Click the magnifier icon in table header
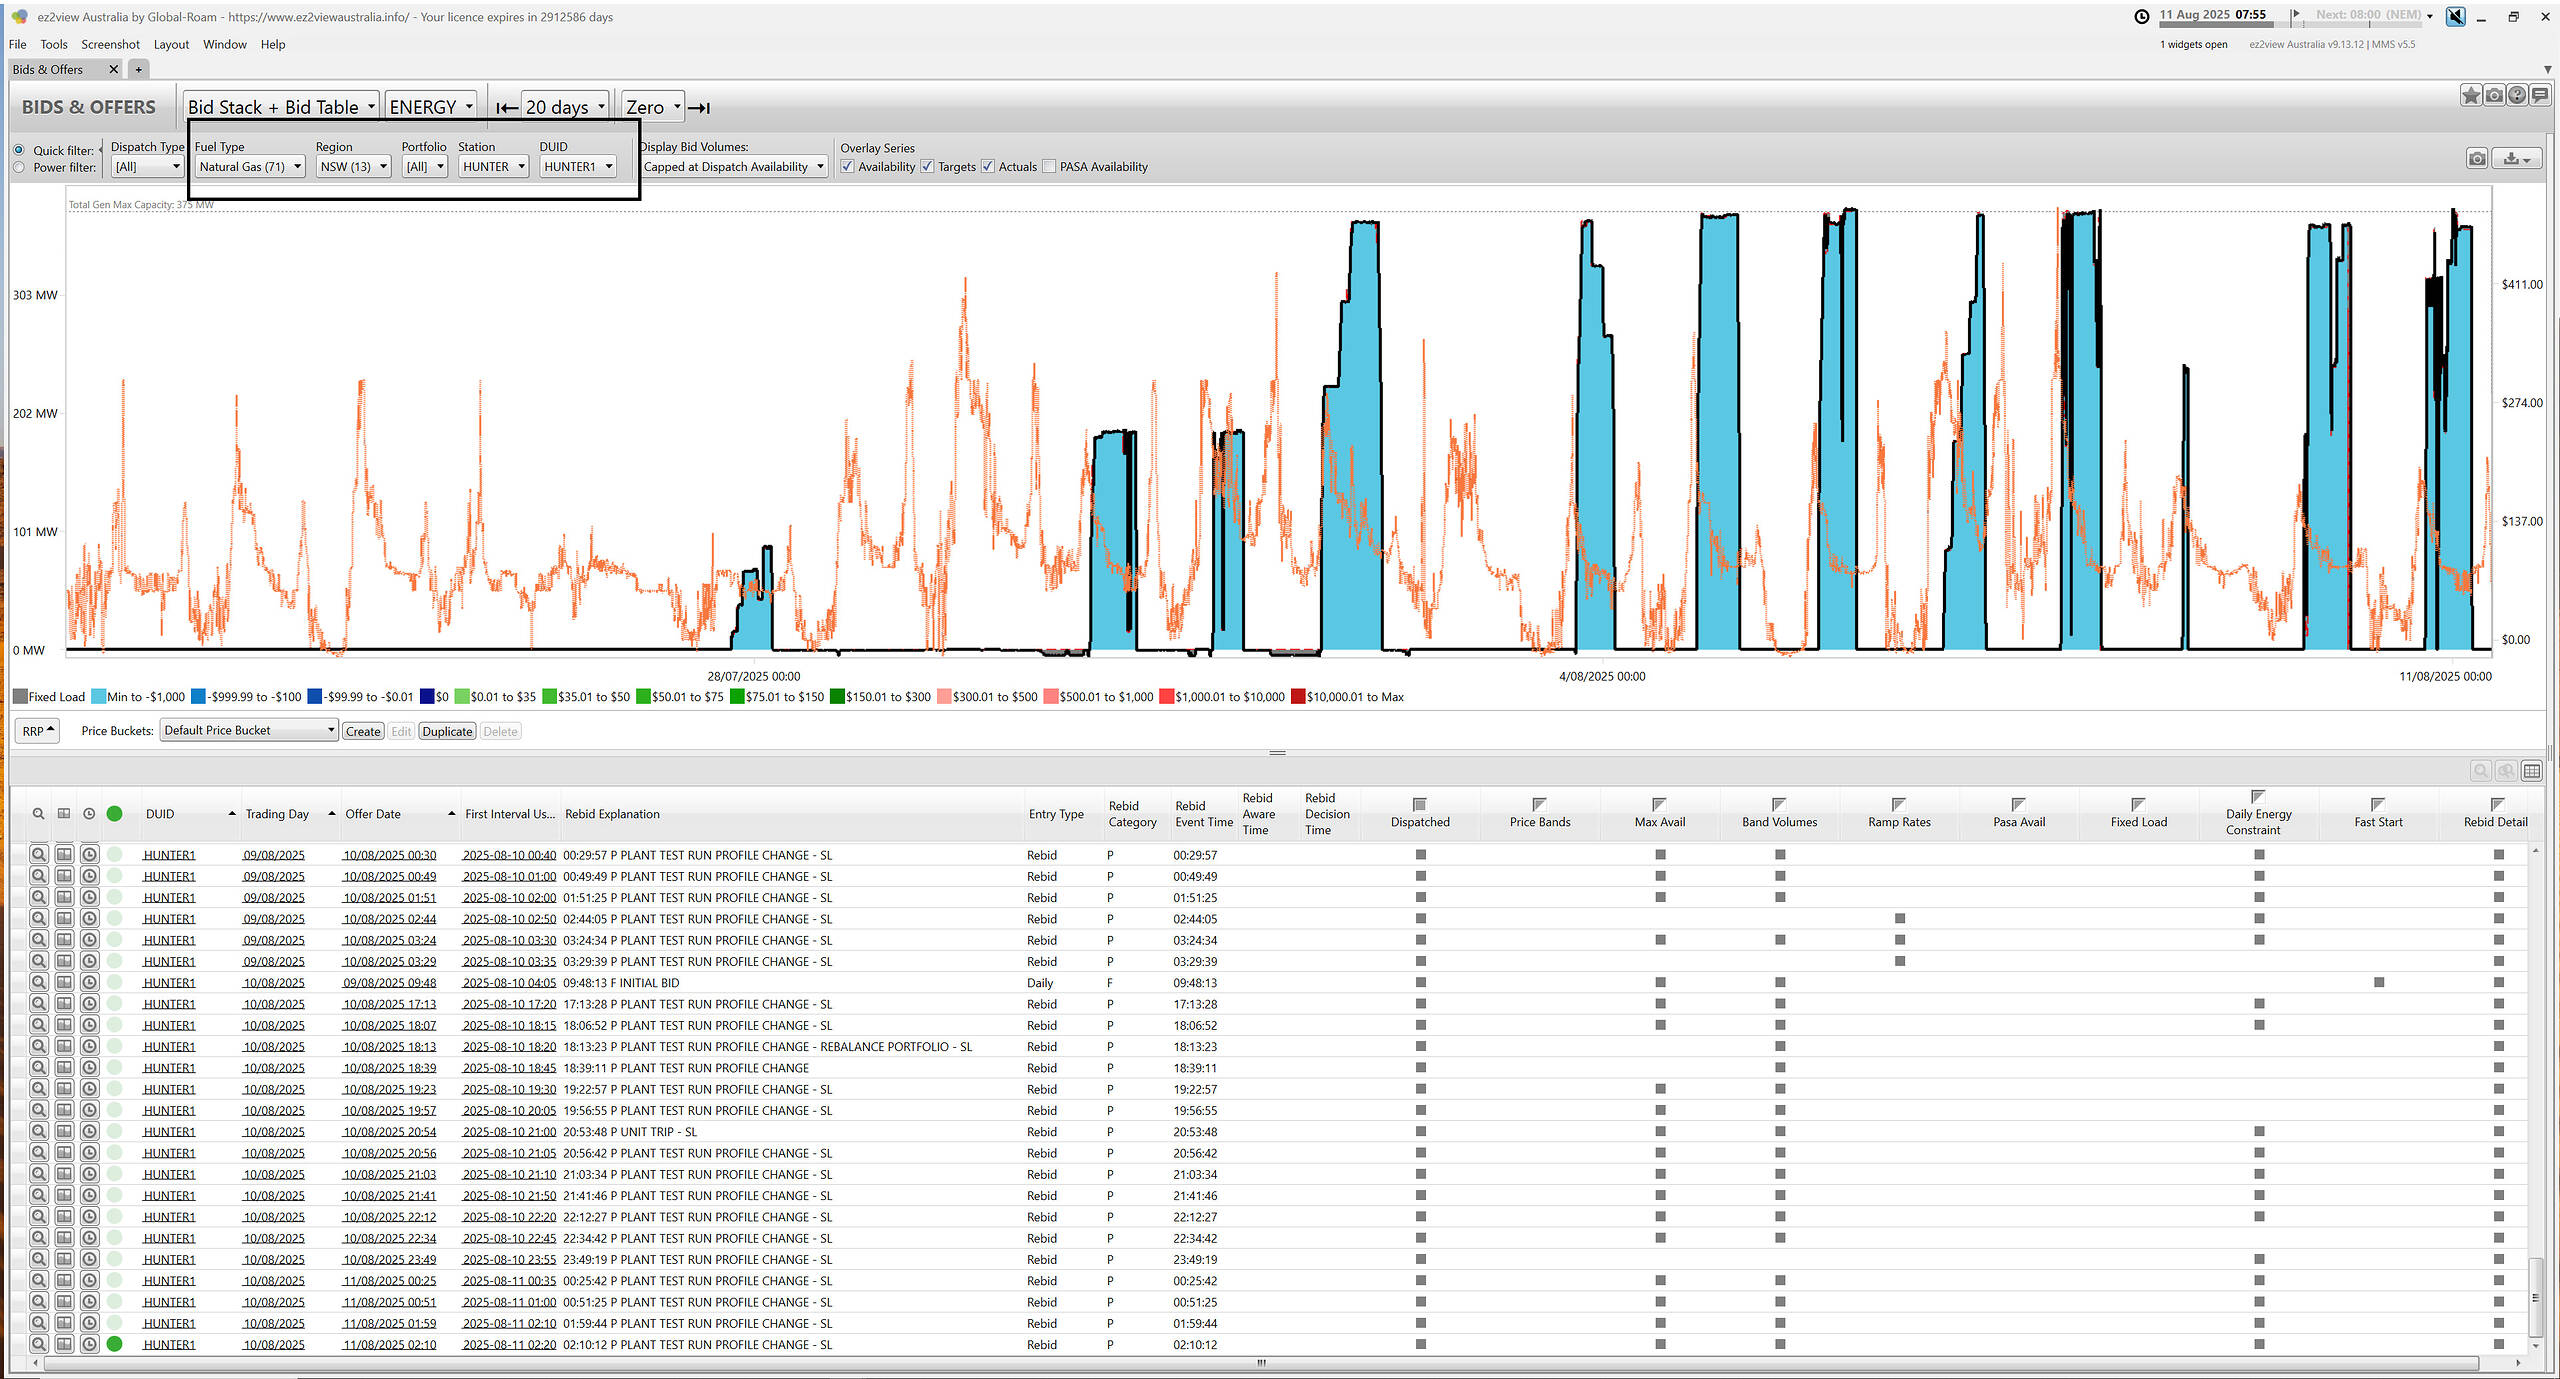This screenshot has height=1379, width=2560. [x=38, y=814]
